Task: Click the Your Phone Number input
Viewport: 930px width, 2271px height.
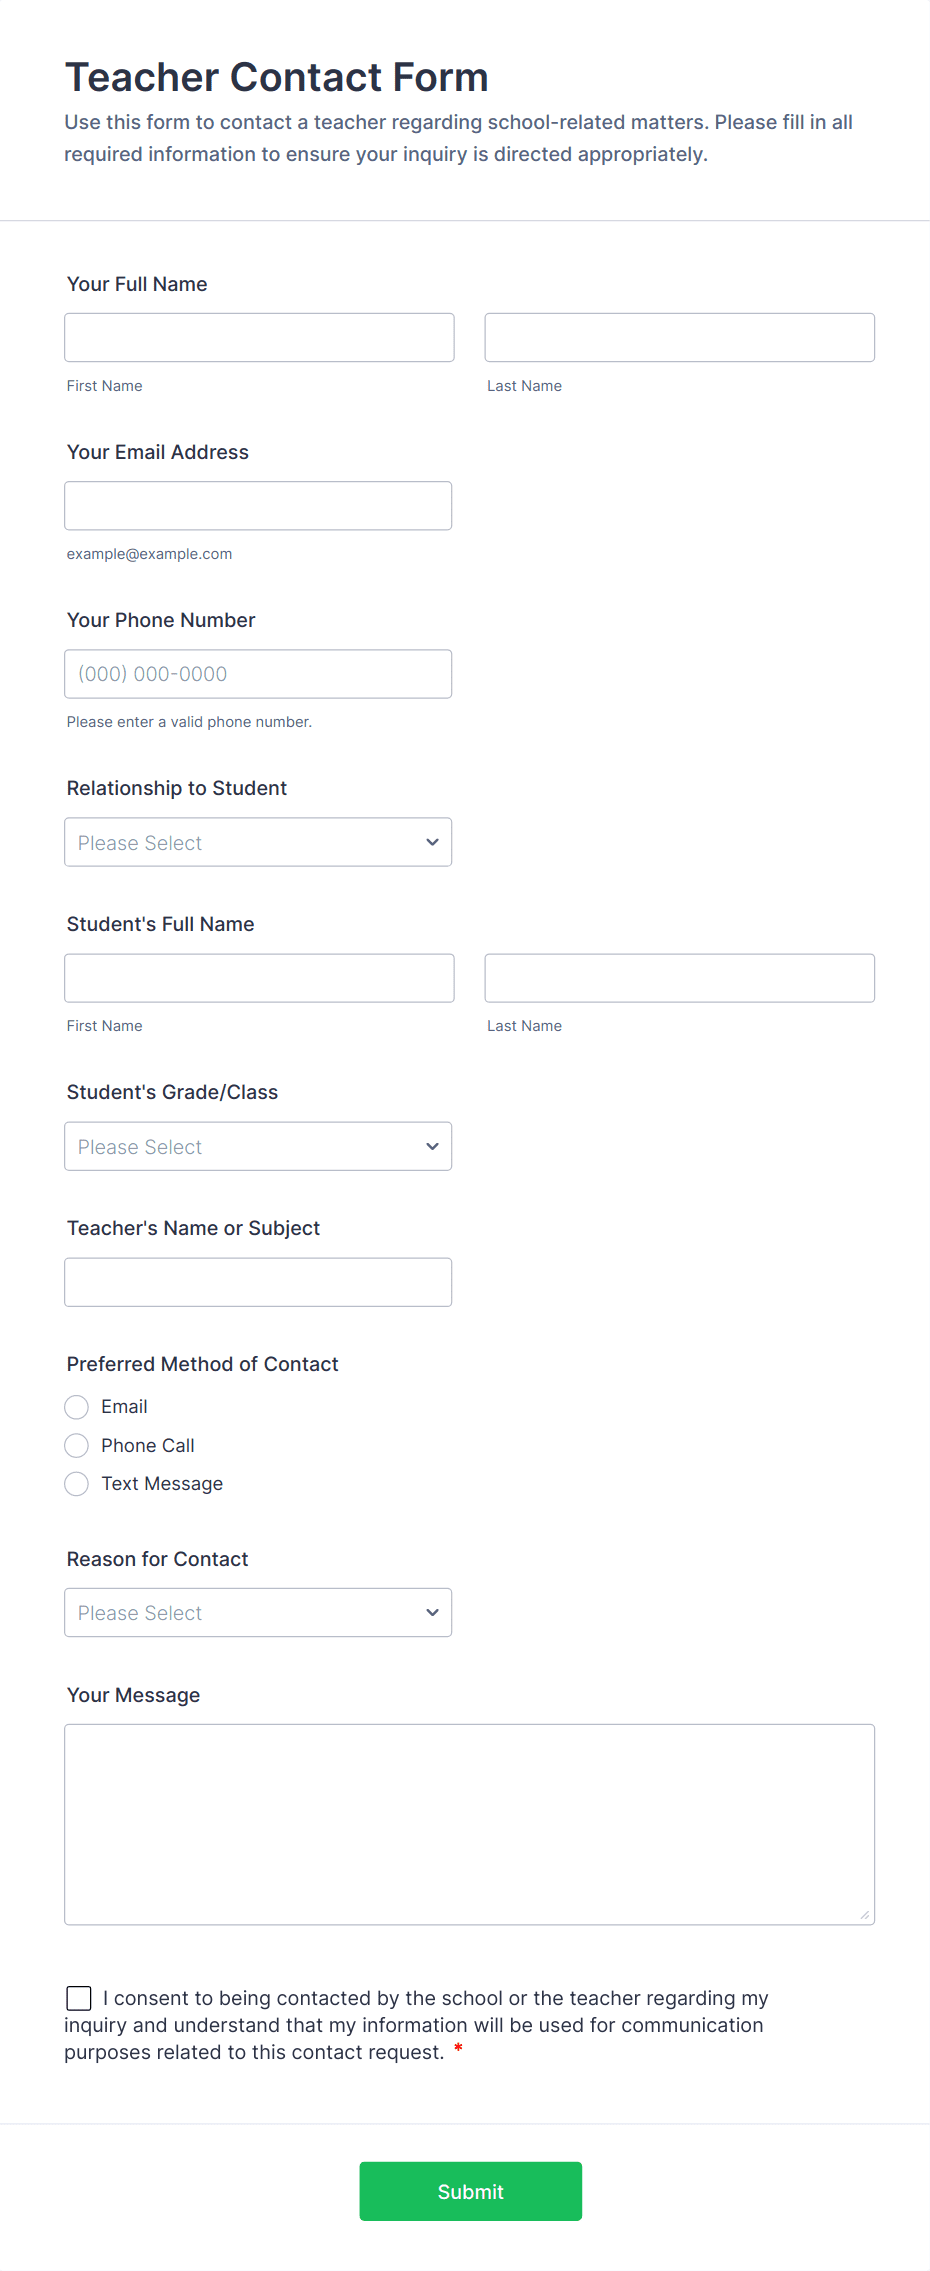Action: tap(258, 674)
